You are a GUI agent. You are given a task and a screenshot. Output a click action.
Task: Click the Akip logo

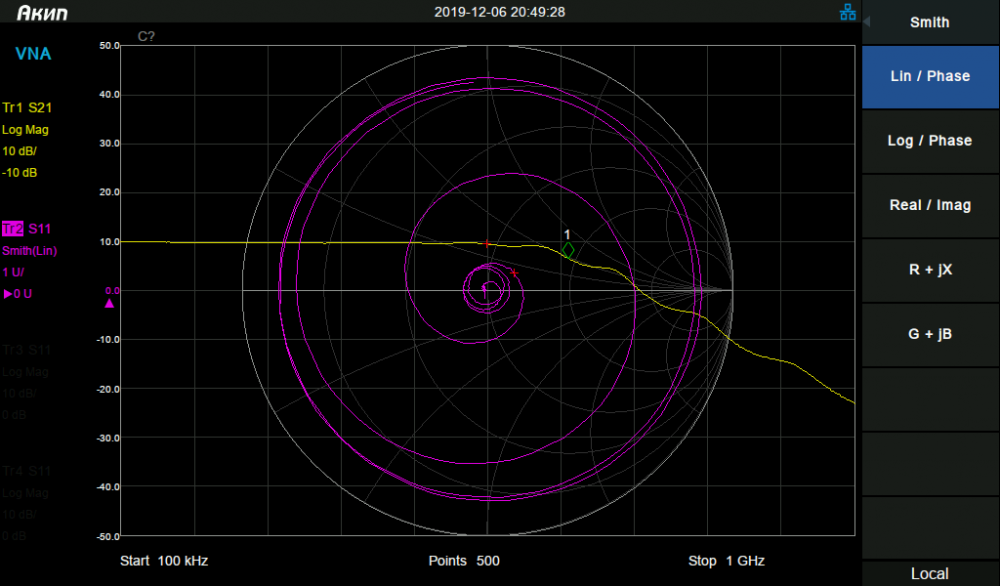[x=42, y=13]
